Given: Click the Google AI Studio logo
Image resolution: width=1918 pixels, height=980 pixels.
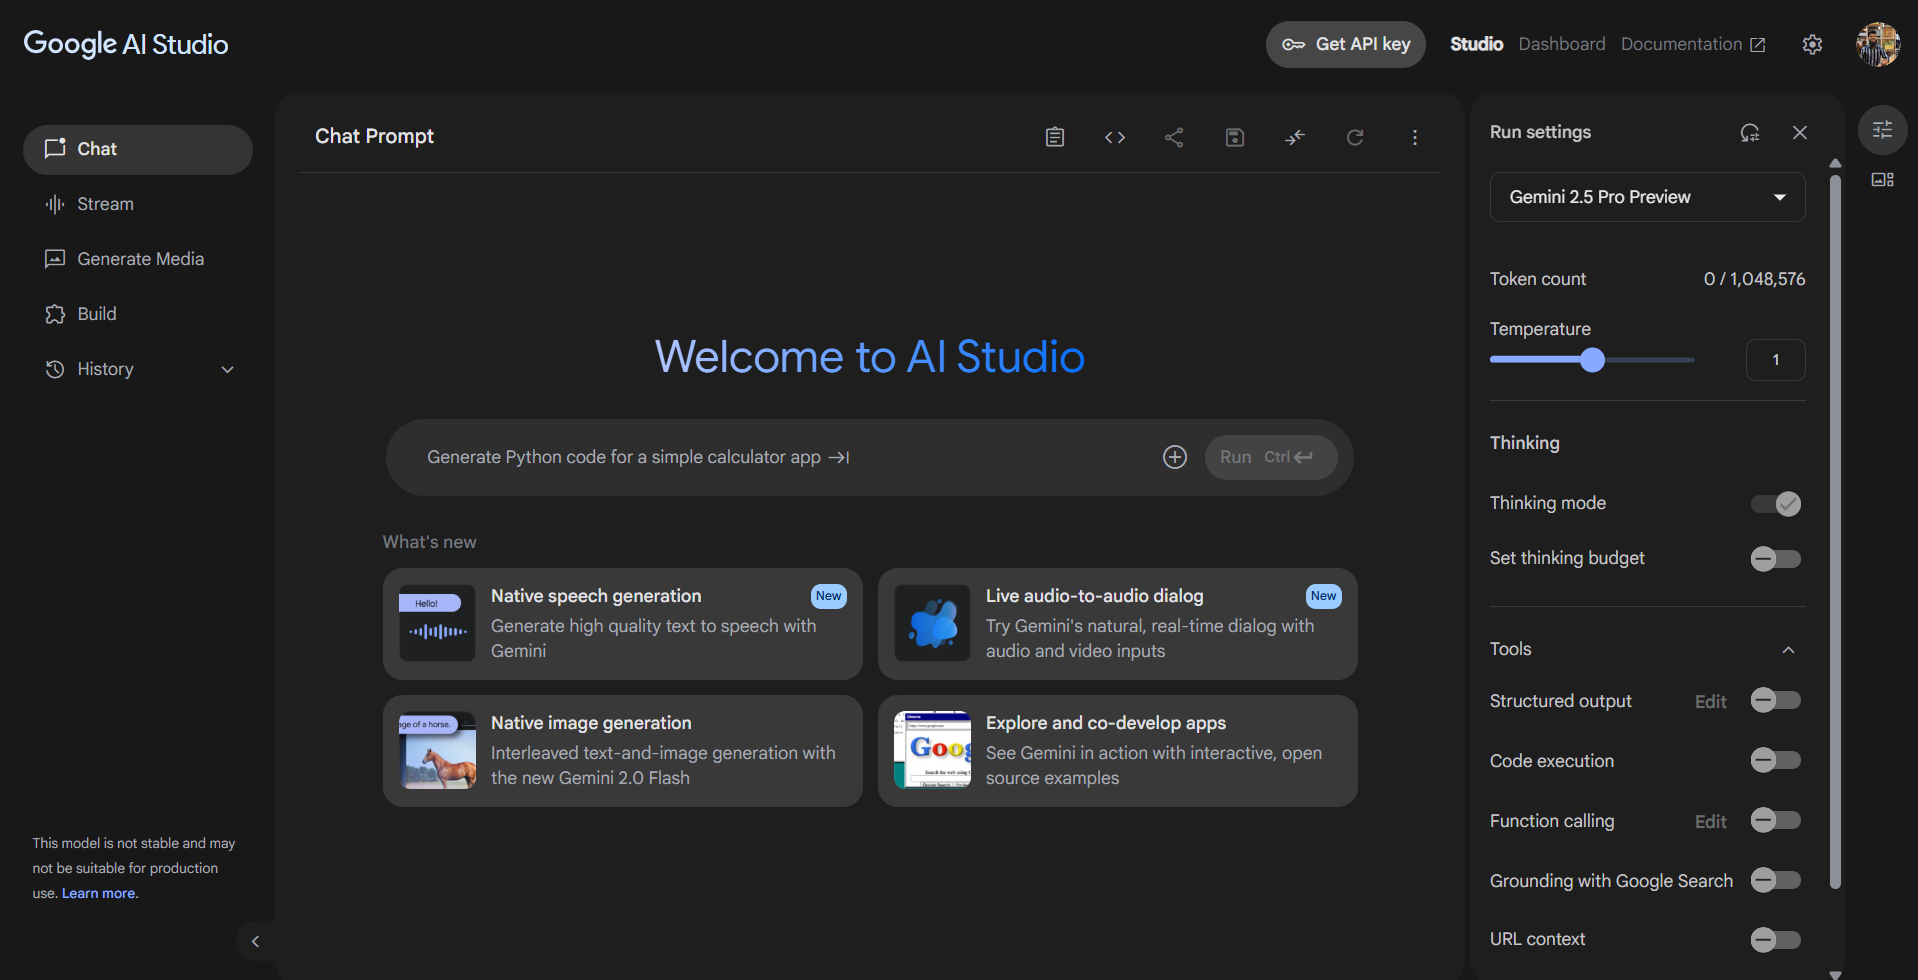Looking at the screenshot, I should tap(126, 44).
